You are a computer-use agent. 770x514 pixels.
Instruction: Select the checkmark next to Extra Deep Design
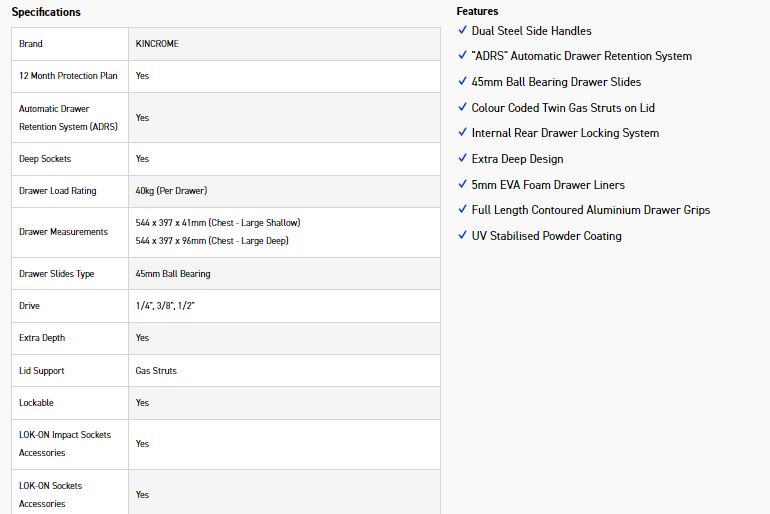coord(462,159)
